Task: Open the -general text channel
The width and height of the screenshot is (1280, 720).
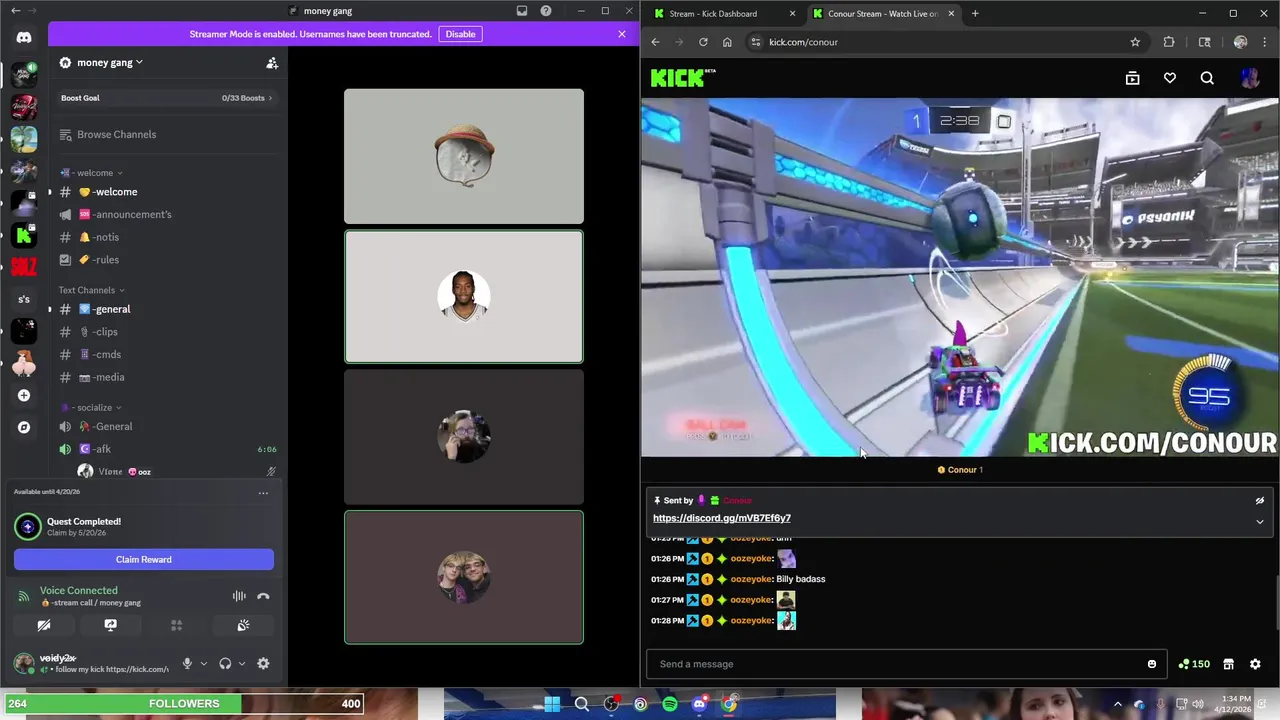Action: [x=167, y=309]
